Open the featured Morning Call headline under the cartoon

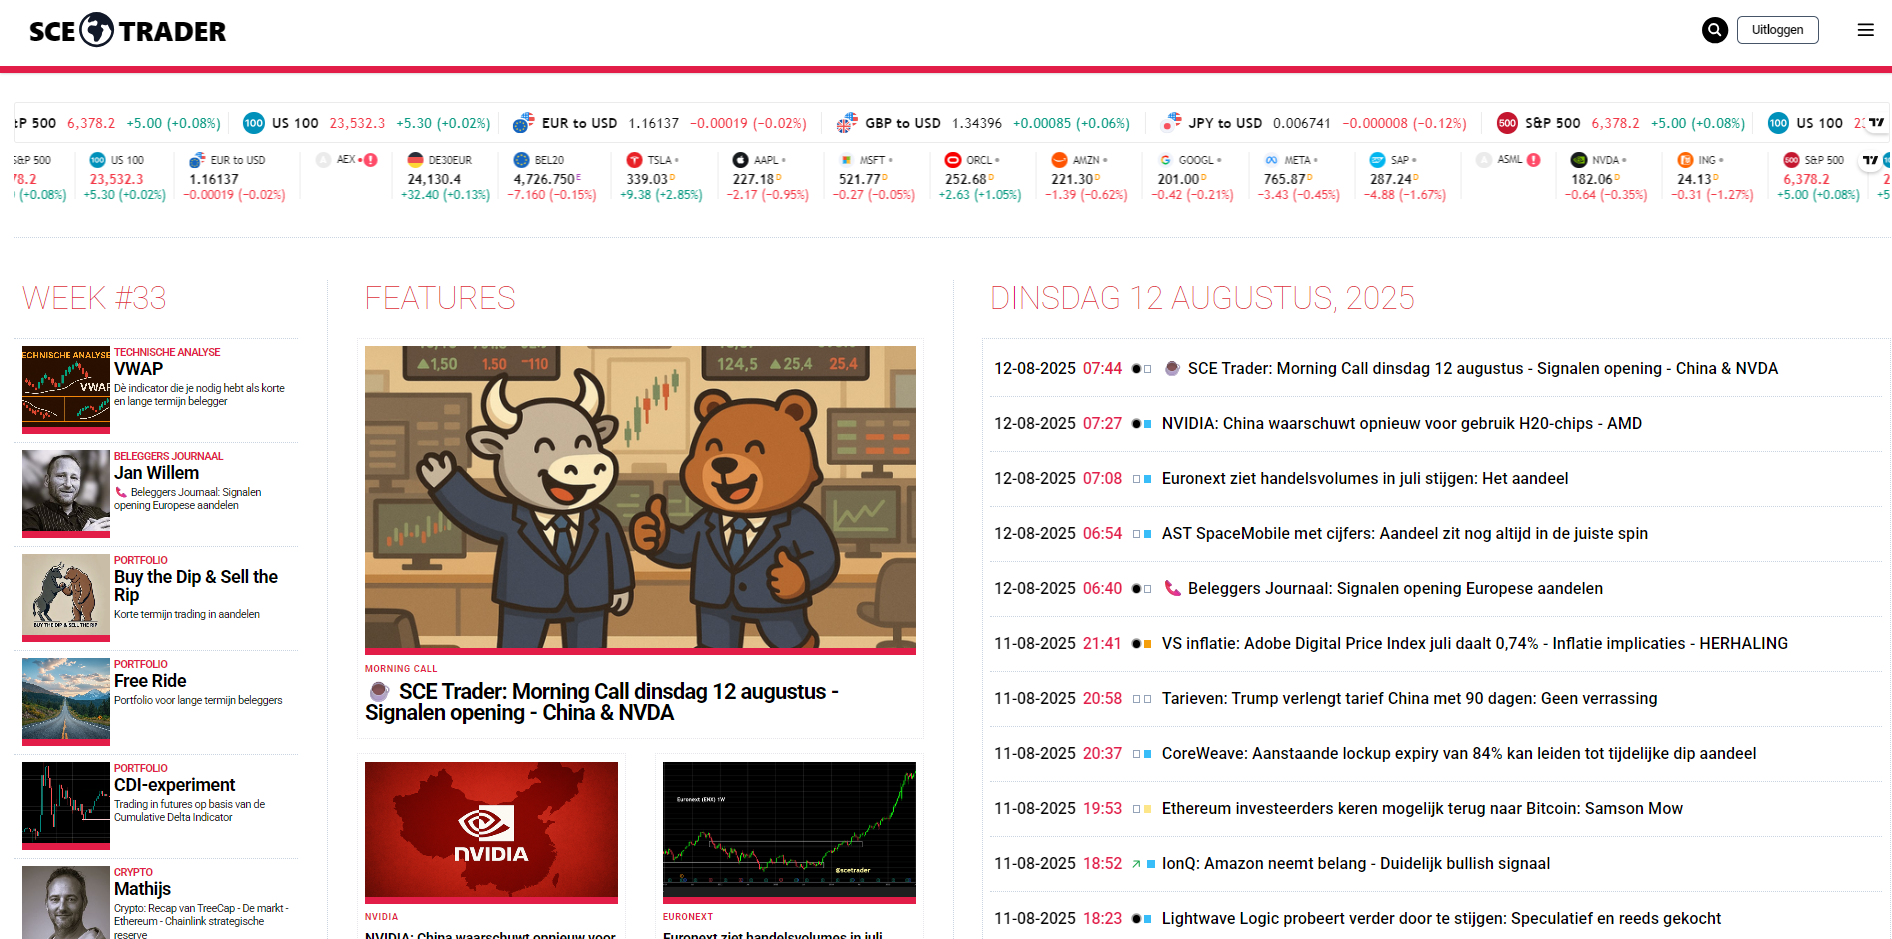[602, 702]
